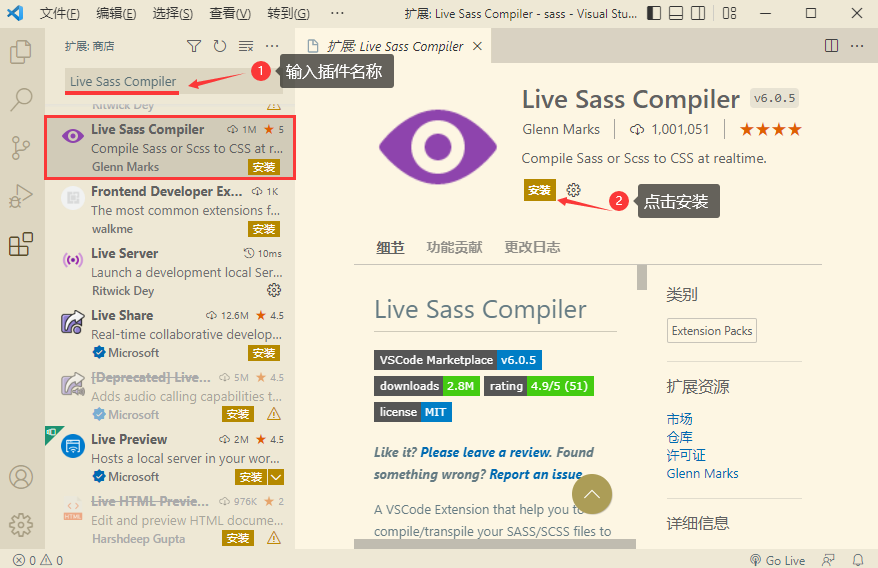Install Live HTML Previewer extension
This screenshot has width=878, height=568.
coord(238,538)
